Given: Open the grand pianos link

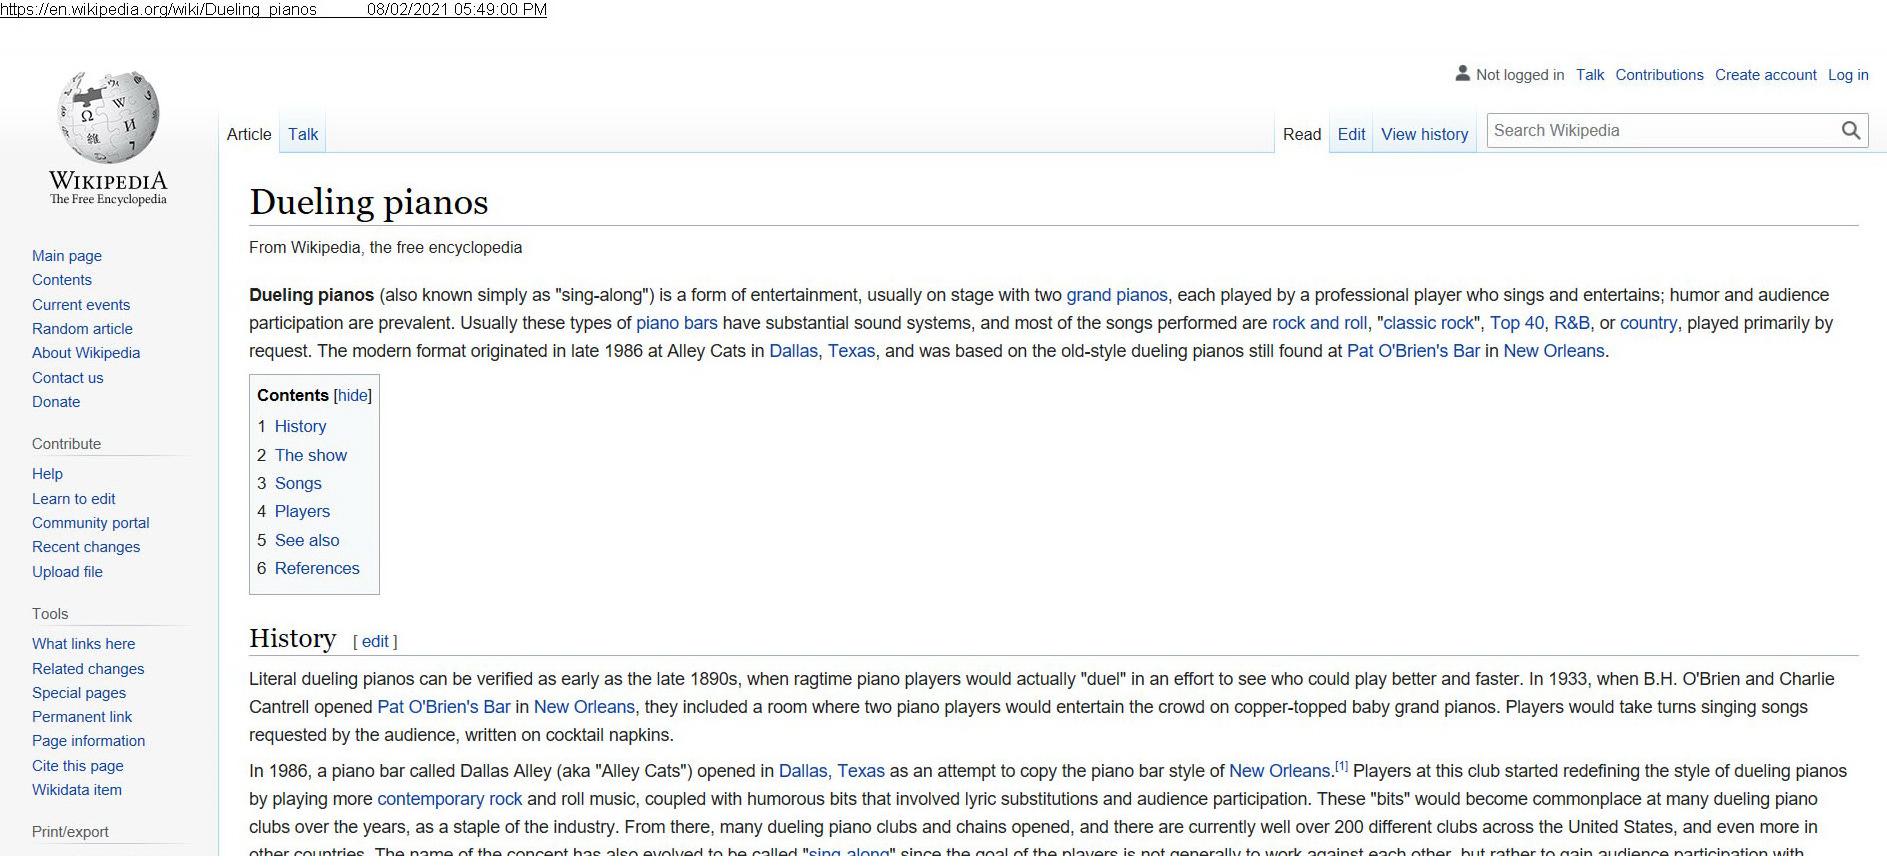Looking at the screenshot, I should coord(1116,295).
